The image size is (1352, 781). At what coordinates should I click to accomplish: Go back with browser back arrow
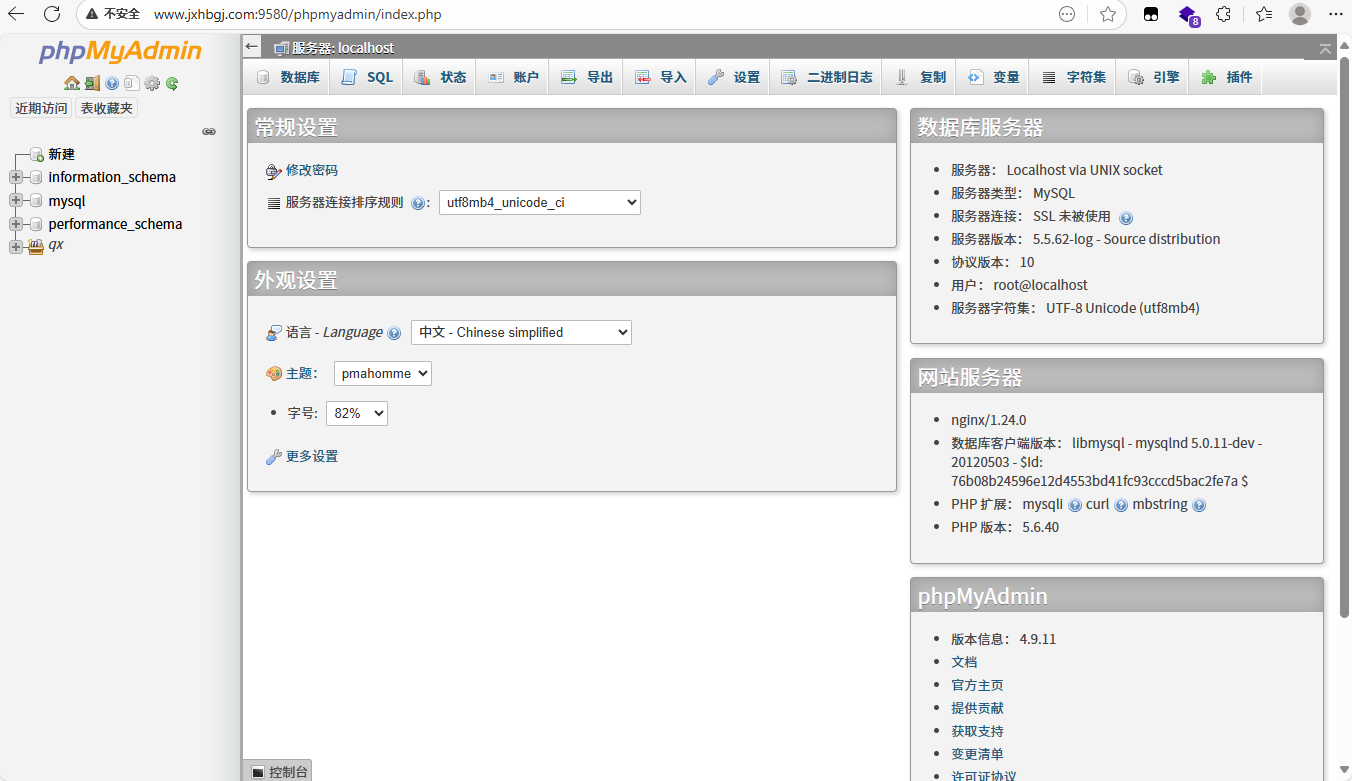tap(16, 14)
